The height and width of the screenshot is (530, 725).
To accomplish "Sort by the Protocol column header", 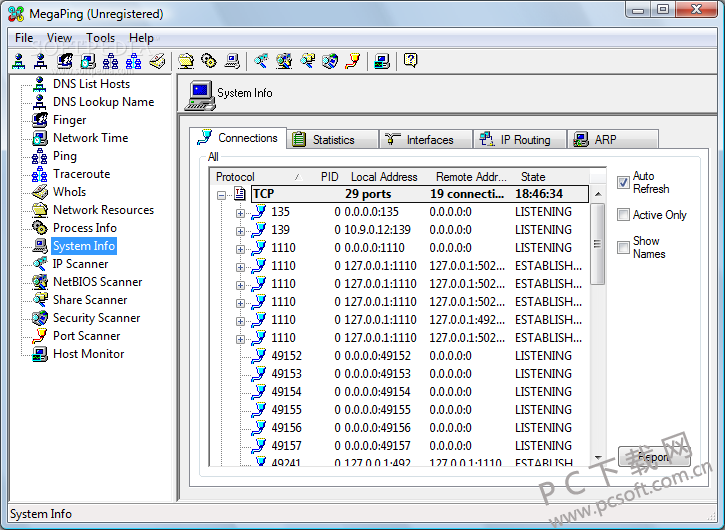I will [258, 177].
